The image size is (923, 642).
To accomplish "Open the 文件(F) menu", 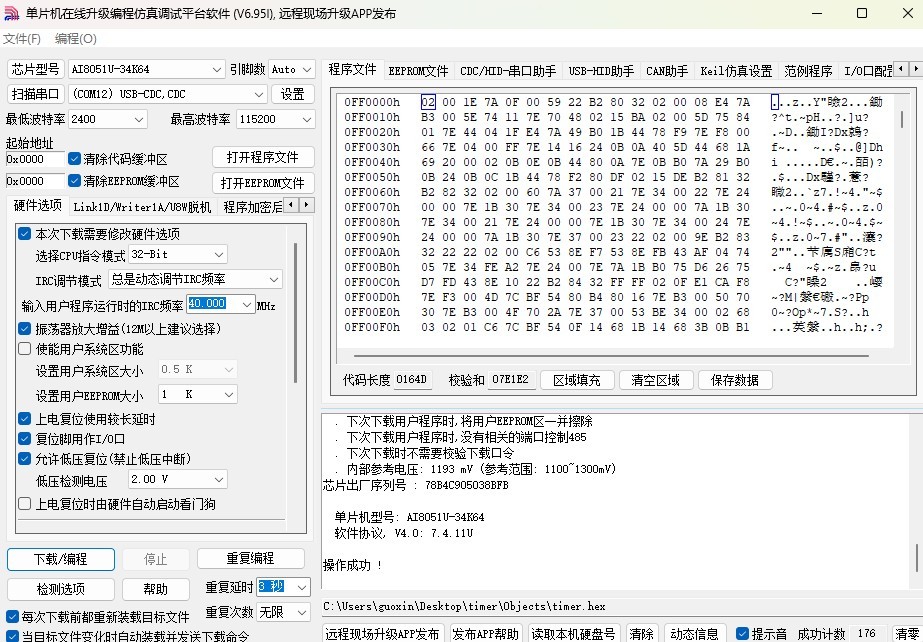I will click(x=22, y=39).
